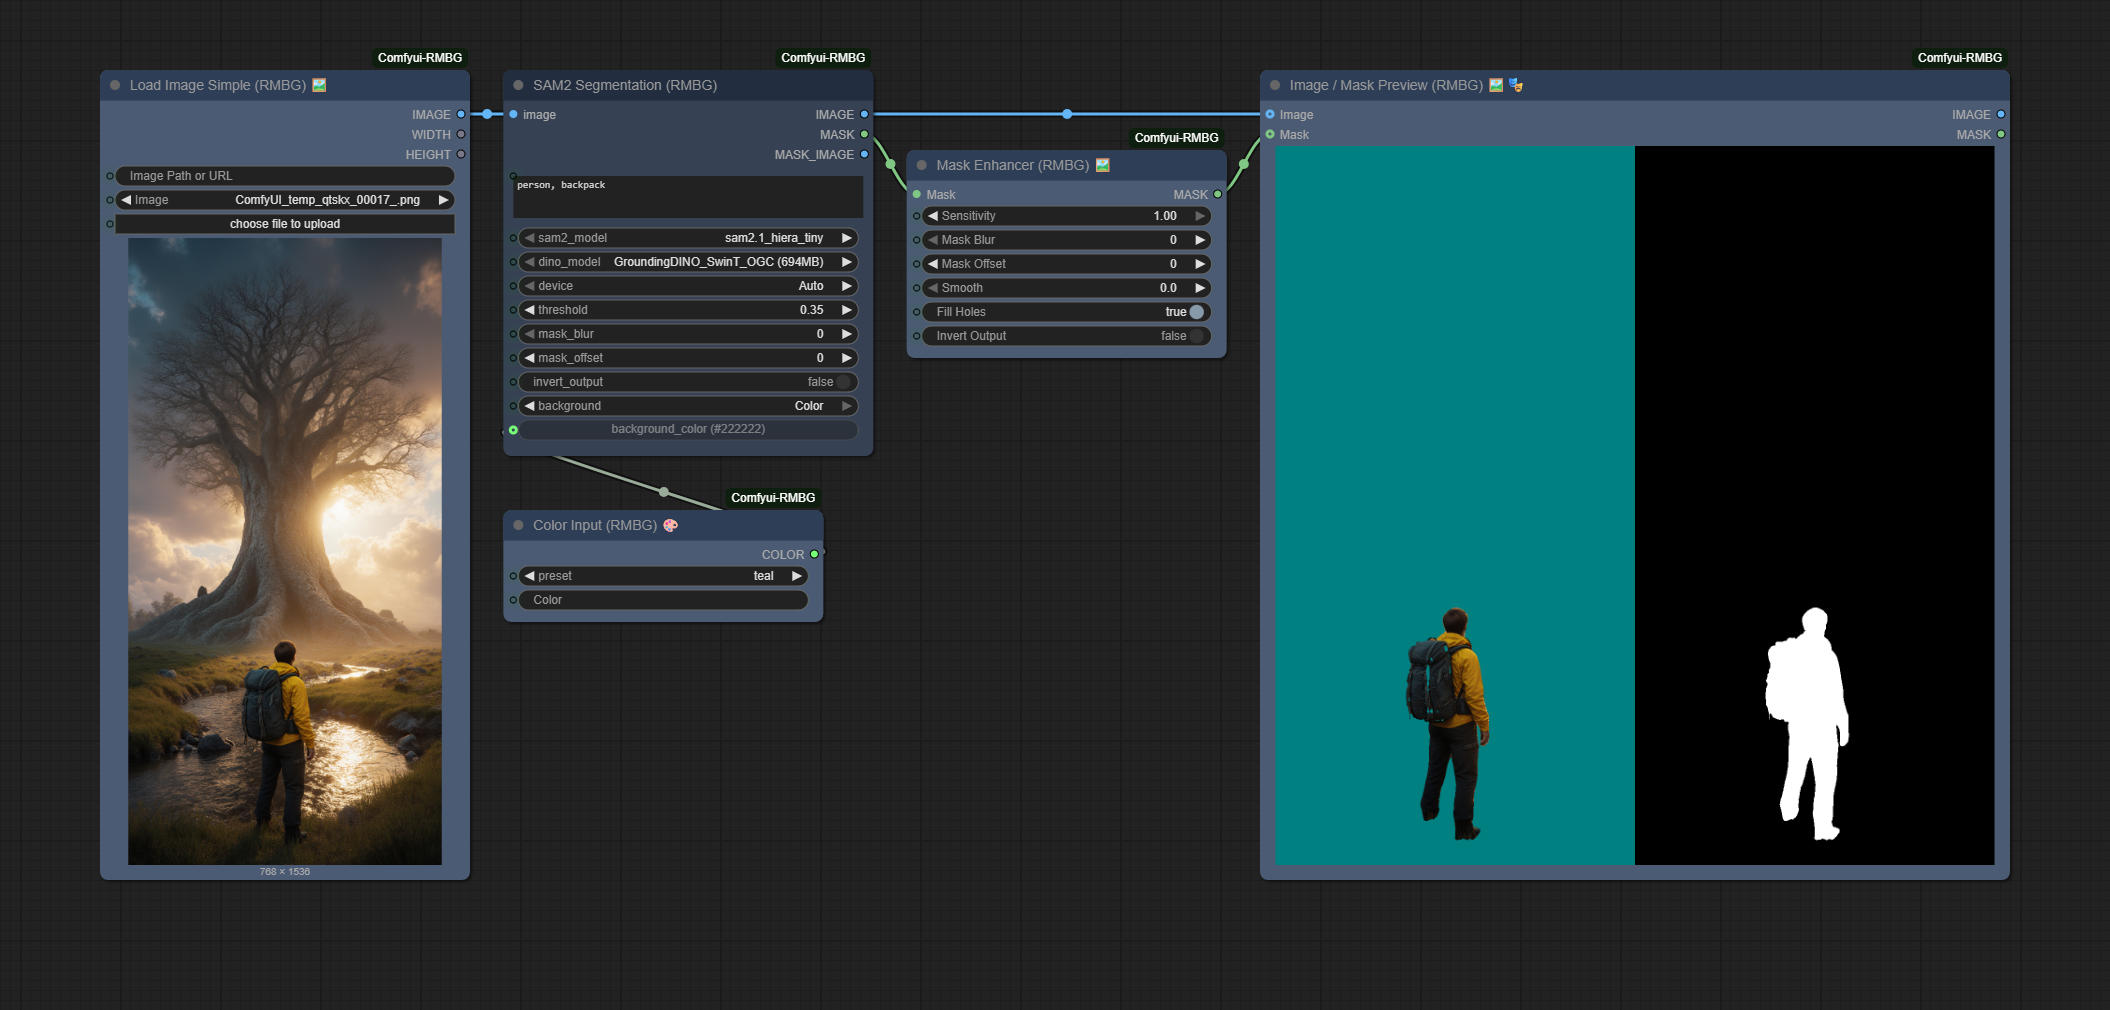This screenshot has height=1010, width=2110.
Task: Toggle invert_output in SAM2 Segmentation
Action: [x=843, y=382]
